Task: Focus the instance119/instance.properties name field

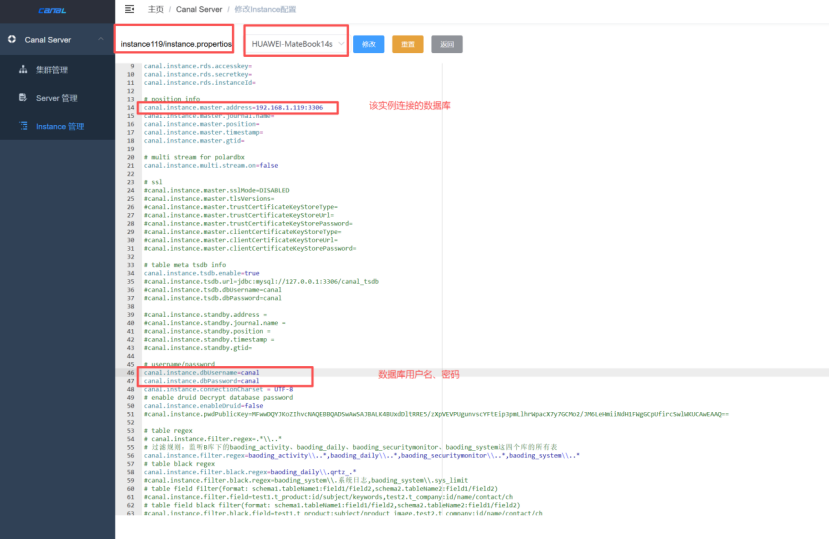Action: 175,44
